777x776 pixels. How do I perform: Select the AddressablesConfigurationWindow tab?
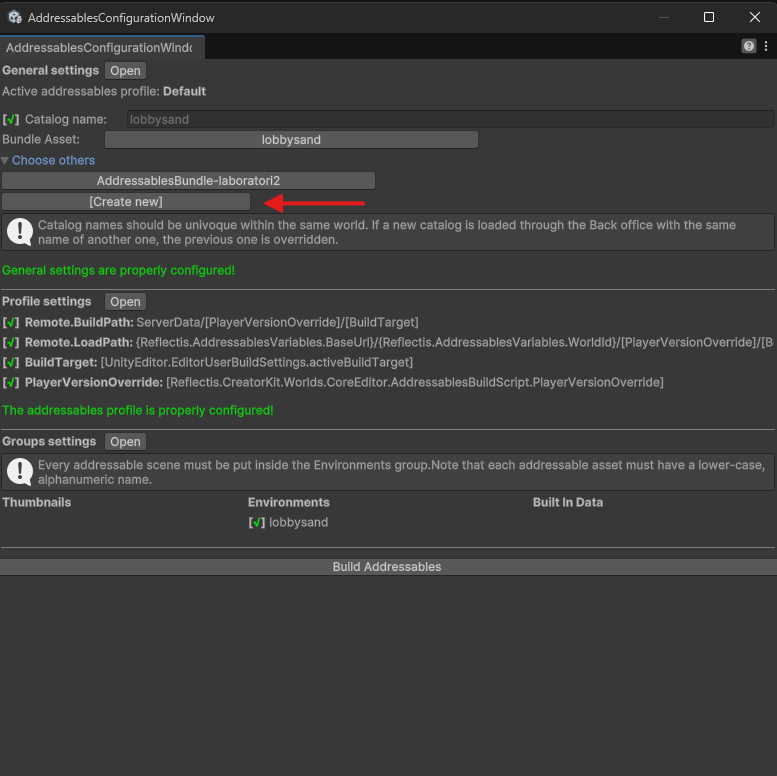102,48
